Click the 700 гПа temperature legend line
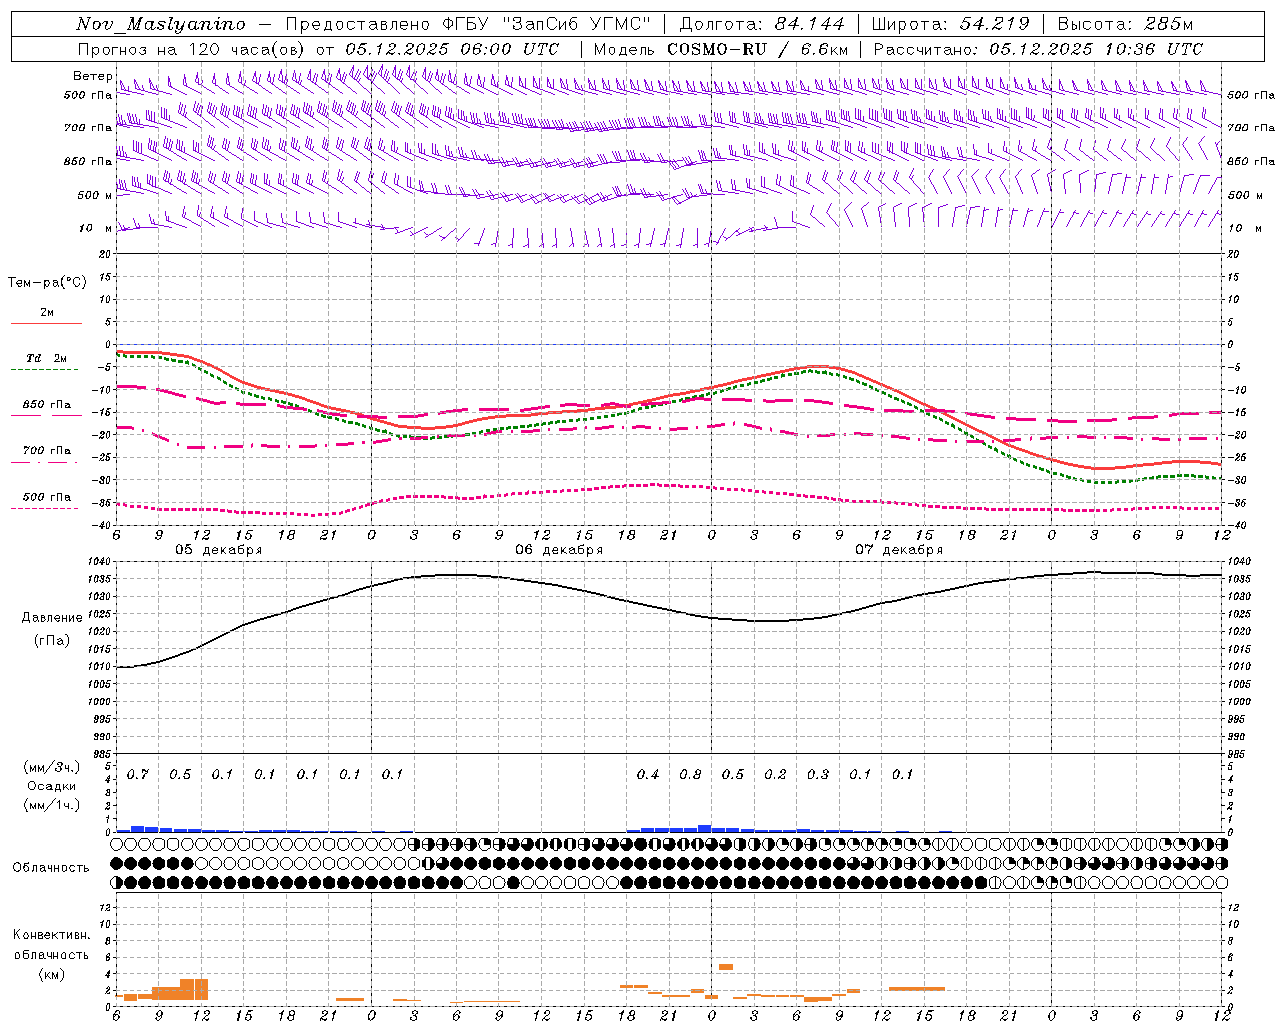This screenshot has height=1024, width=1280. (46, 461)
